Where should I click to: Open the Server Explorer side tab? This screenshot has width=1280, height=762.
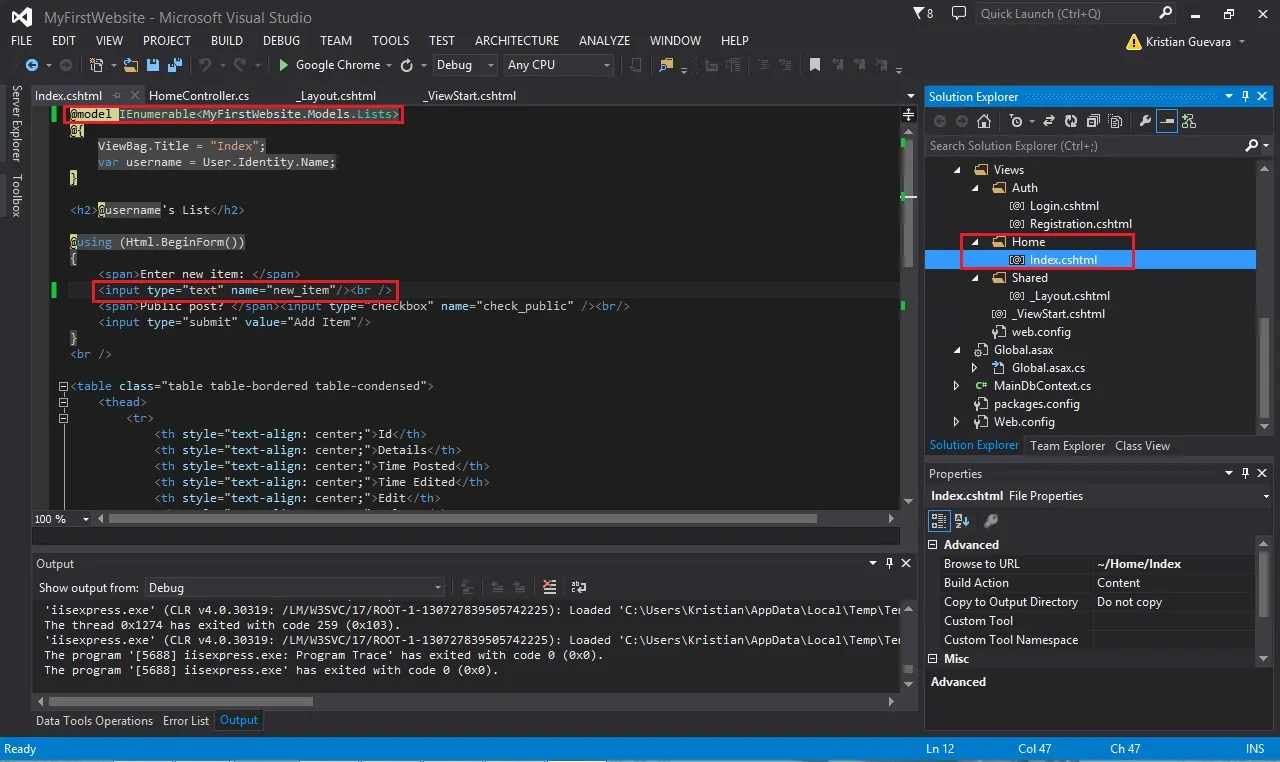pyautogui.click(x=16, y=124)
